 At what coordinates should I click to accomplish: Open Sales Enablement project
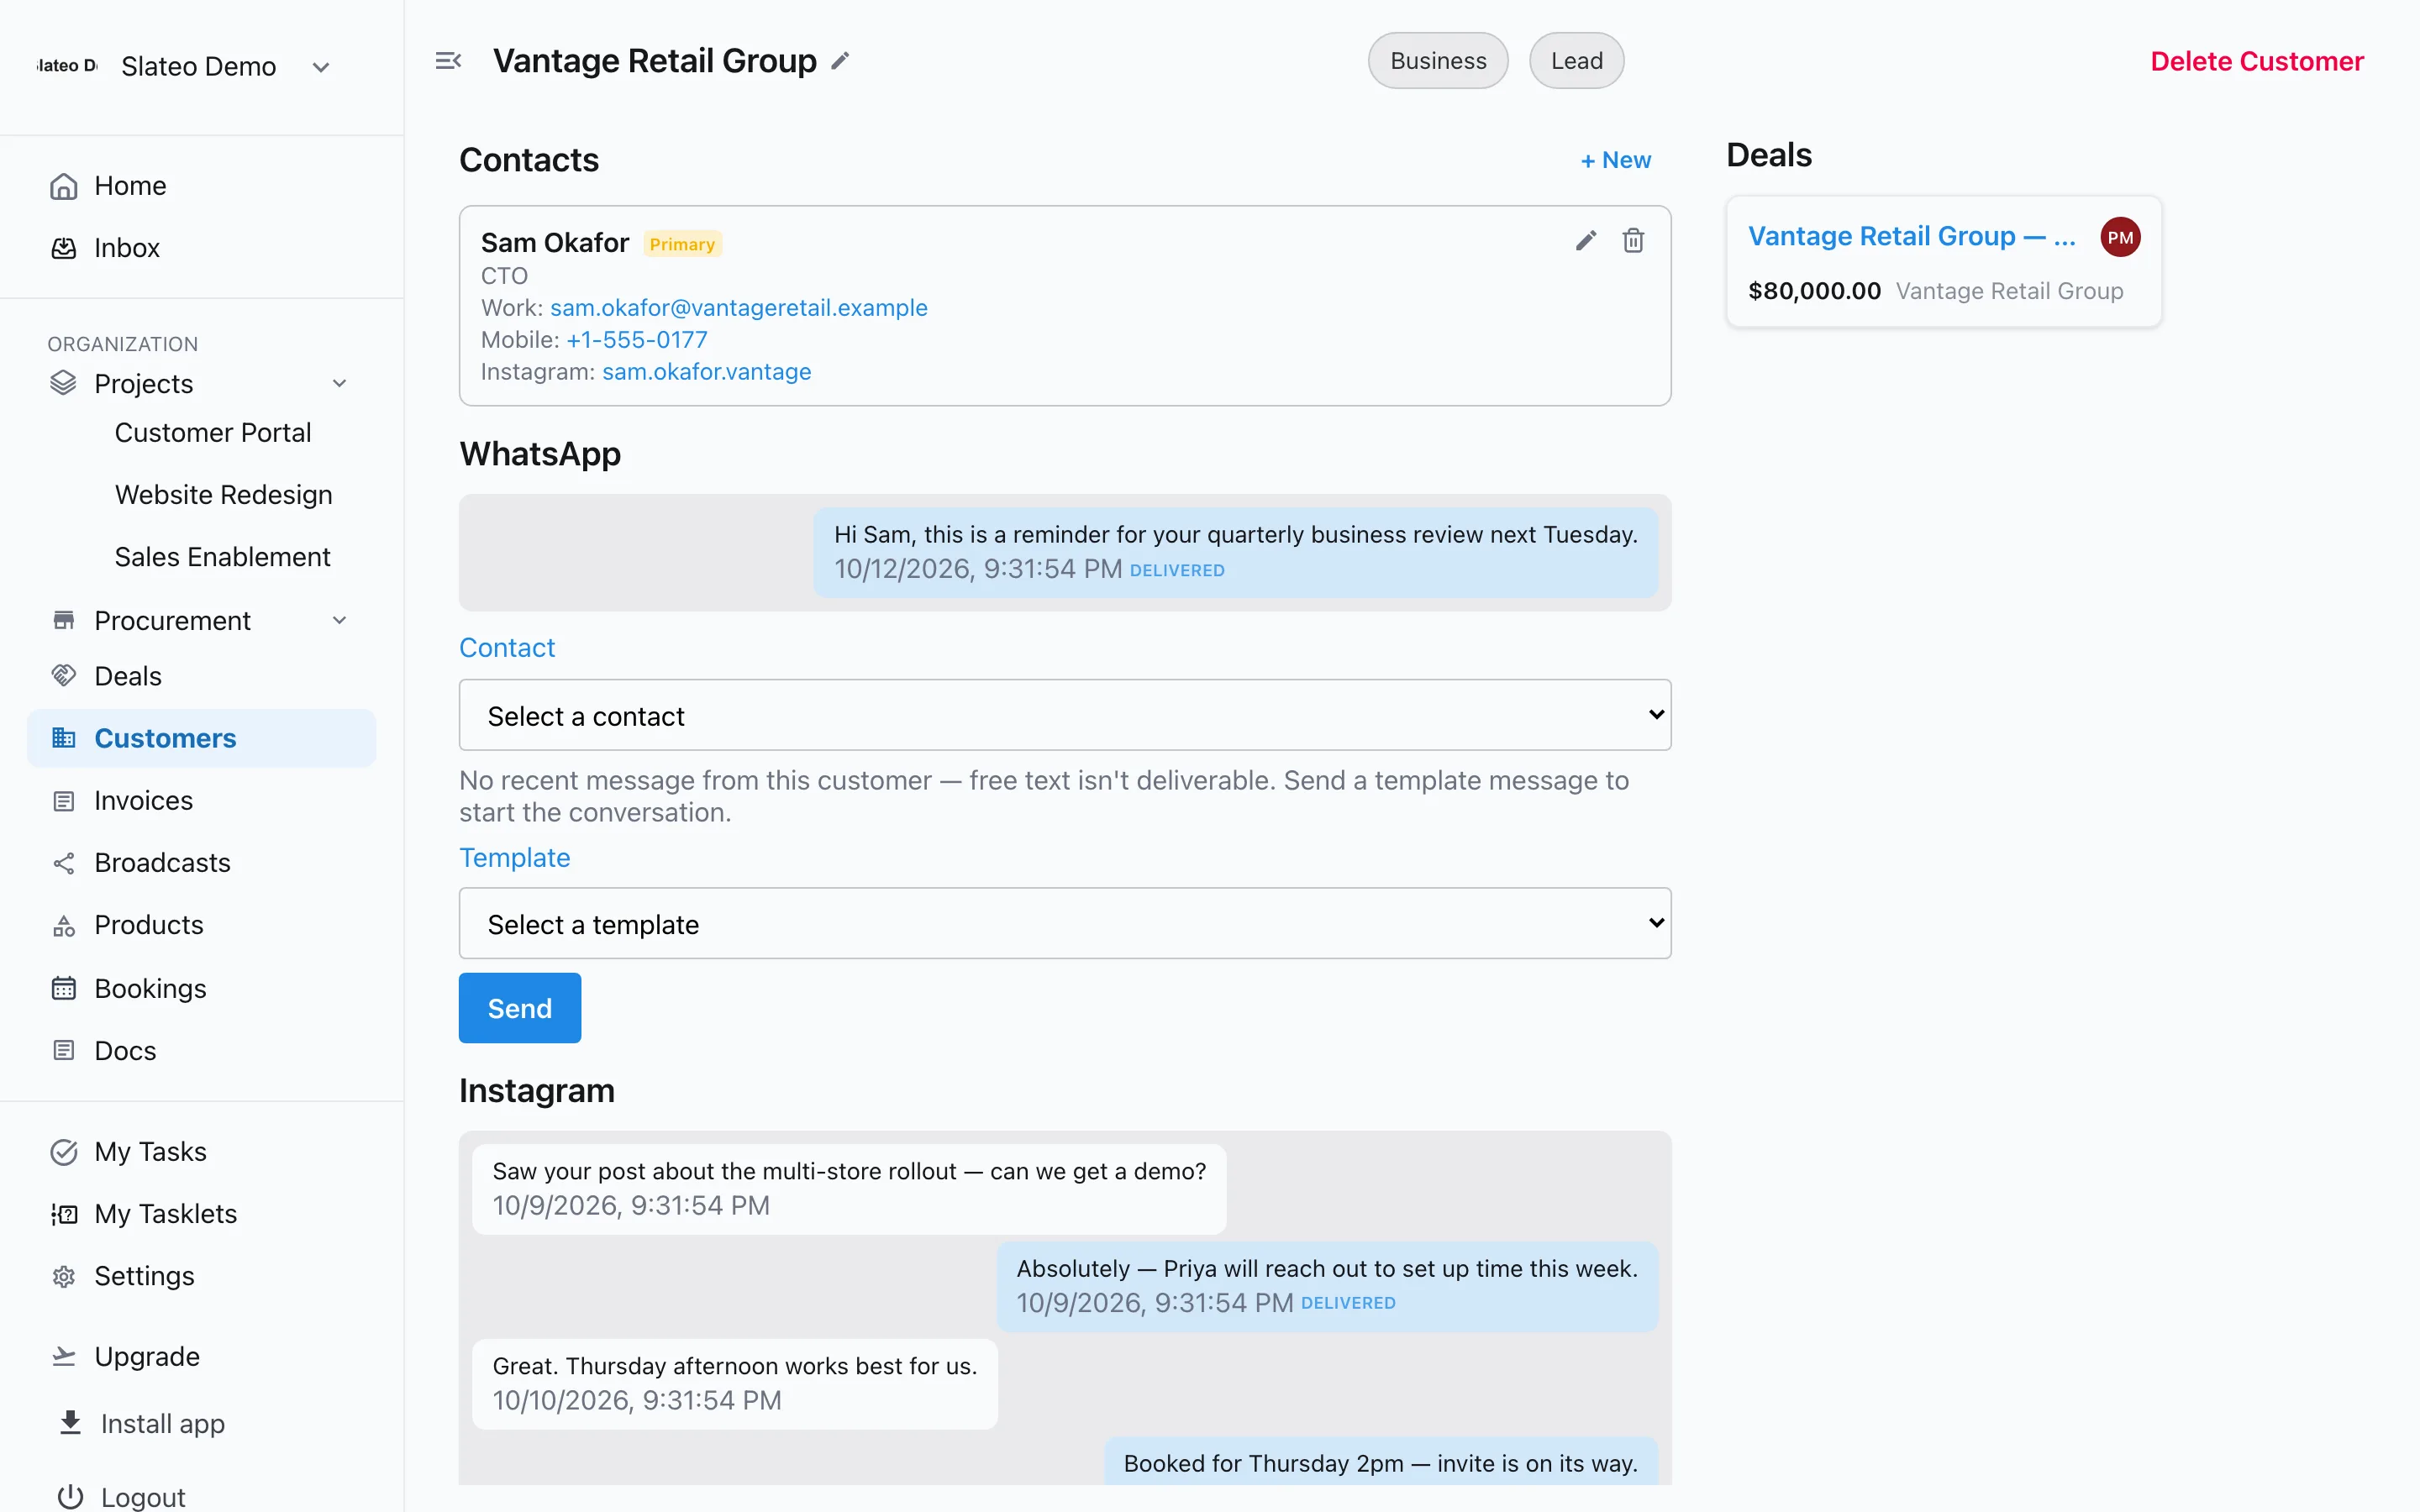[x=222, y=557]
